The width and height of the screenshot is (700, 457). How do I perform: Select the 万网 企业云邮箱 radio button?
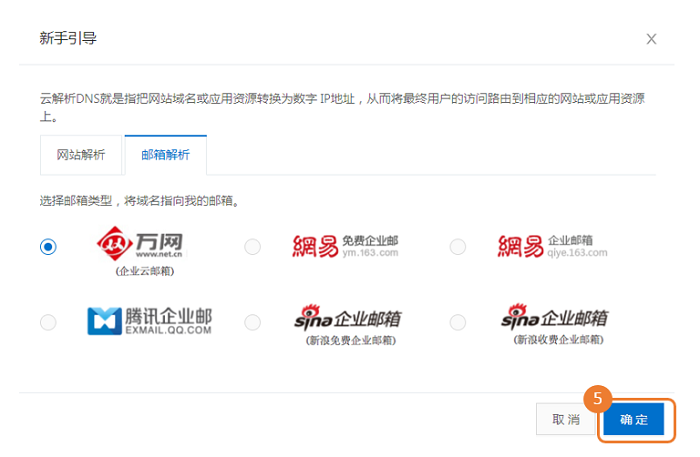pyautogui.click(x=48, y=247)
